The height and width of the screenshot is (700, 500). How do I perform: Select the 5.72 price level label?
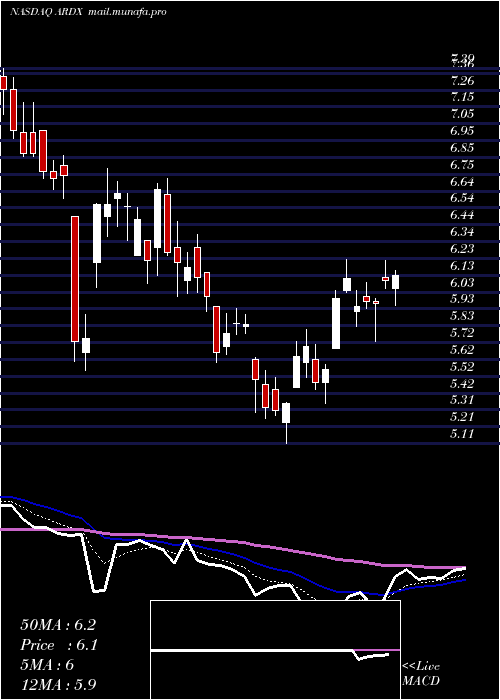(462, 333)
